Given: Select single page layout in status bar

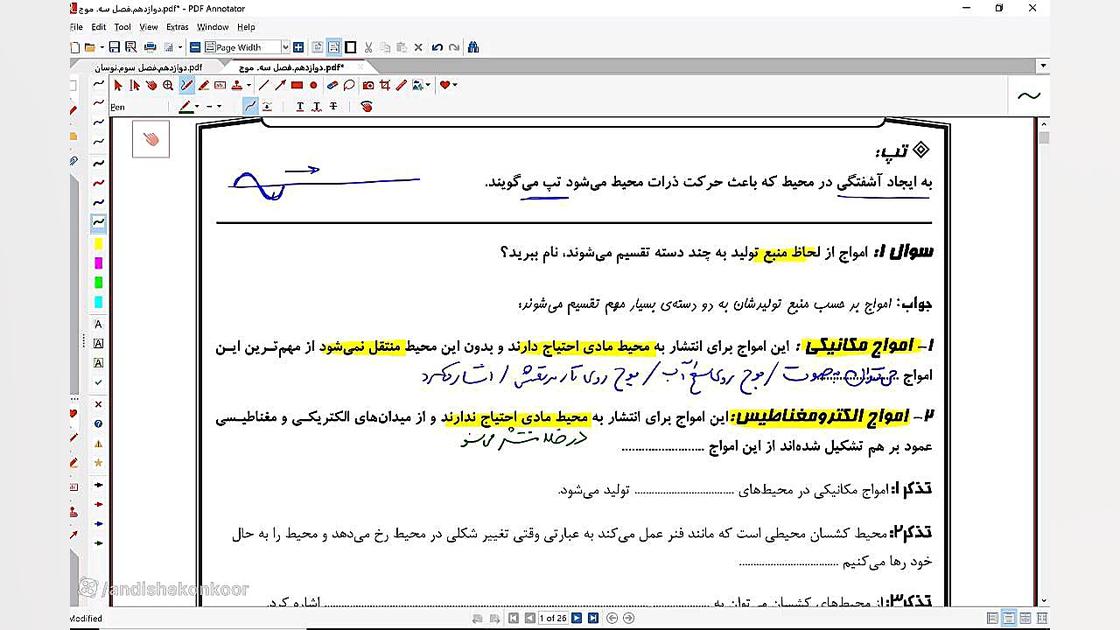Looking at the screenshot, I should click(x=992, y=618).
